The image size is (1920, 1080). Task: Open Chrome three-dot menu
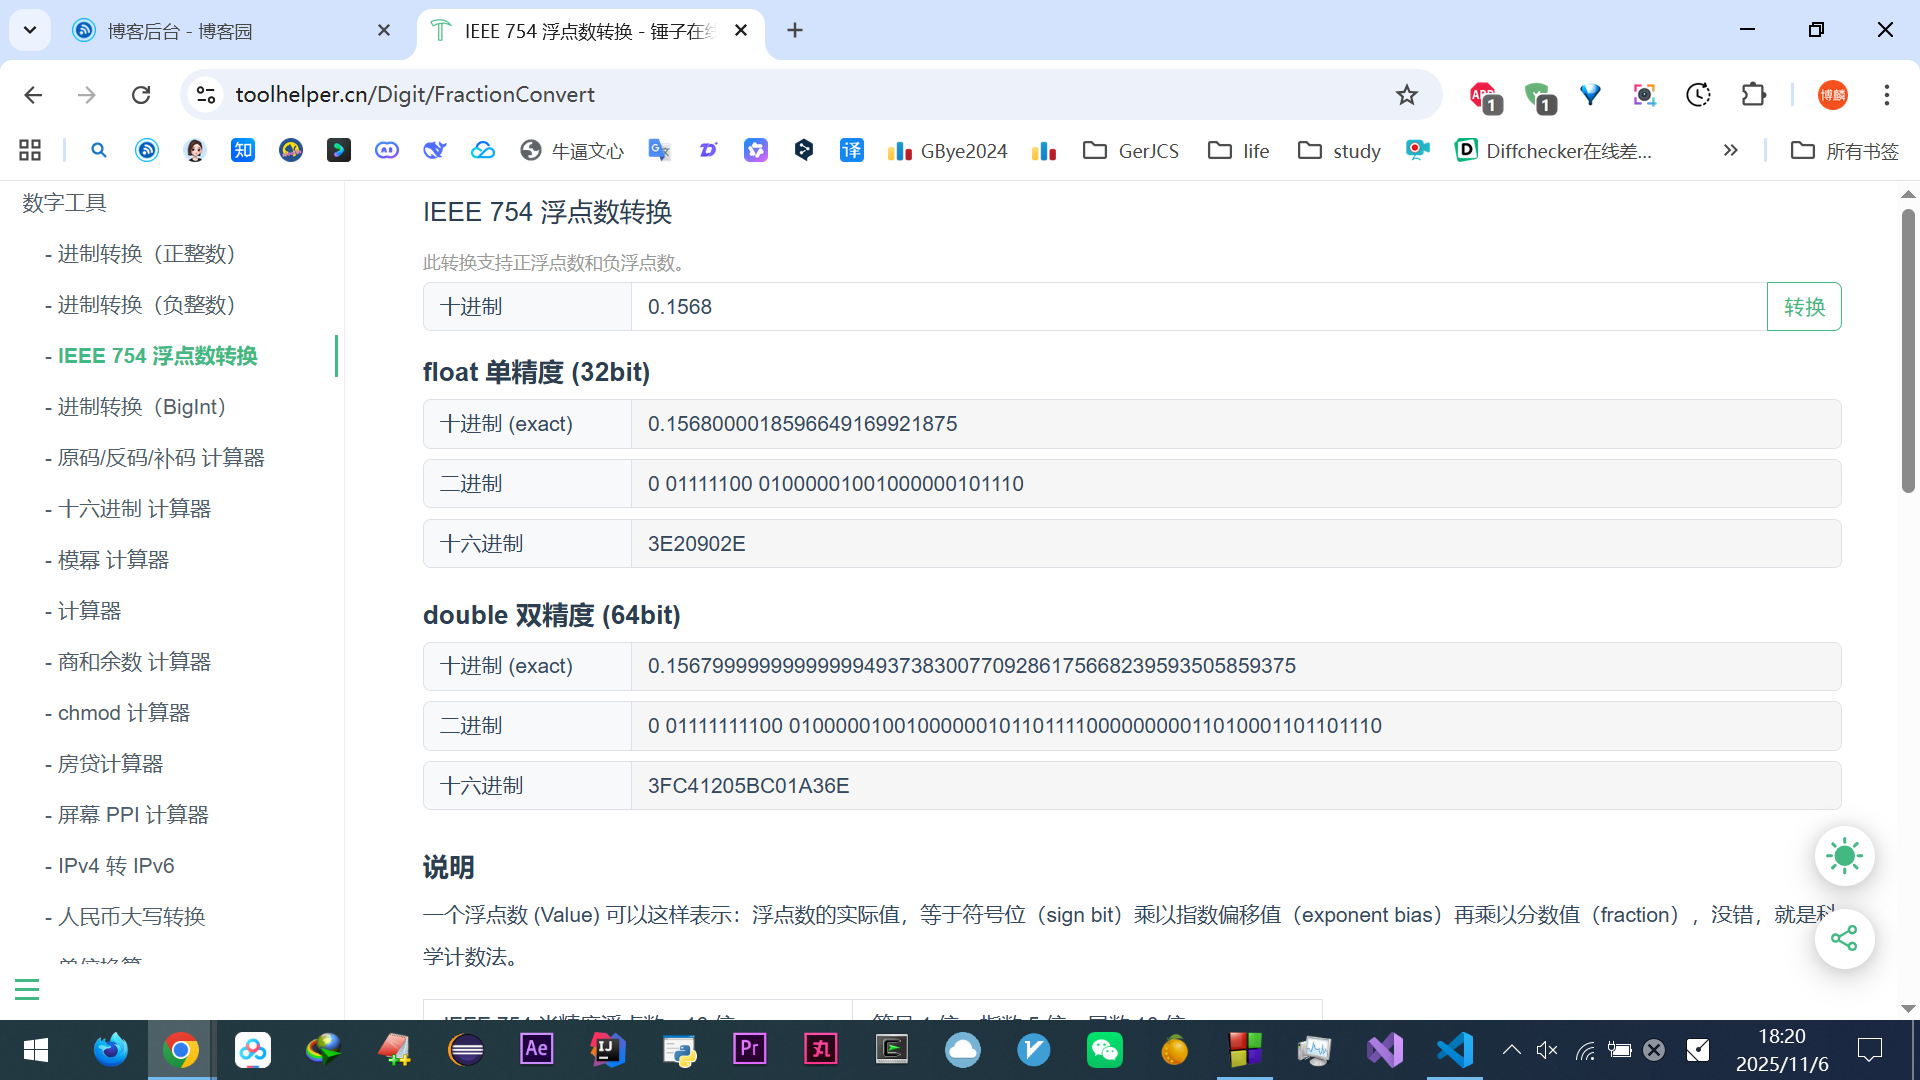click(x=1886, y=95)
